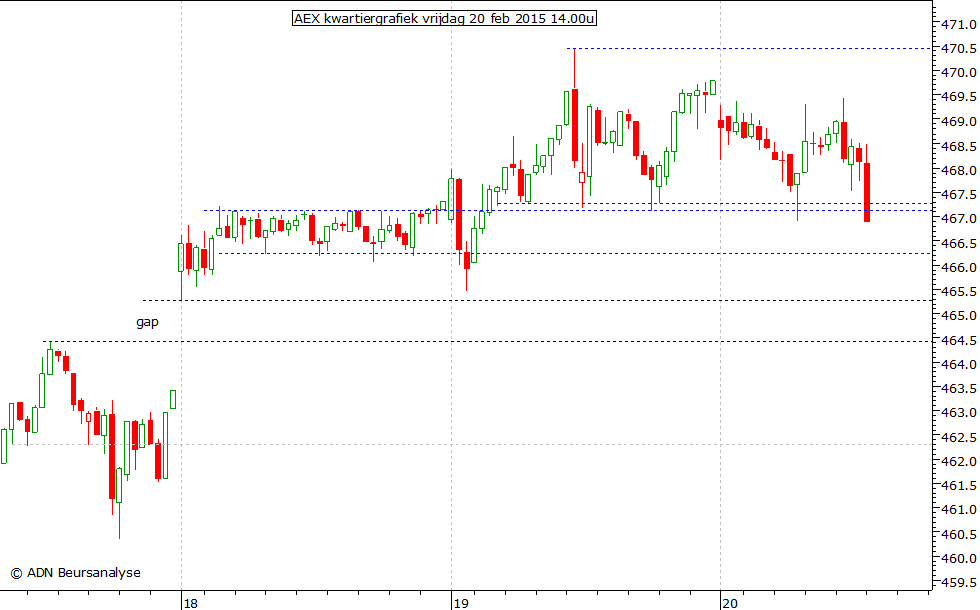Click the date label 19 on time axis

[x=461, y=603]
